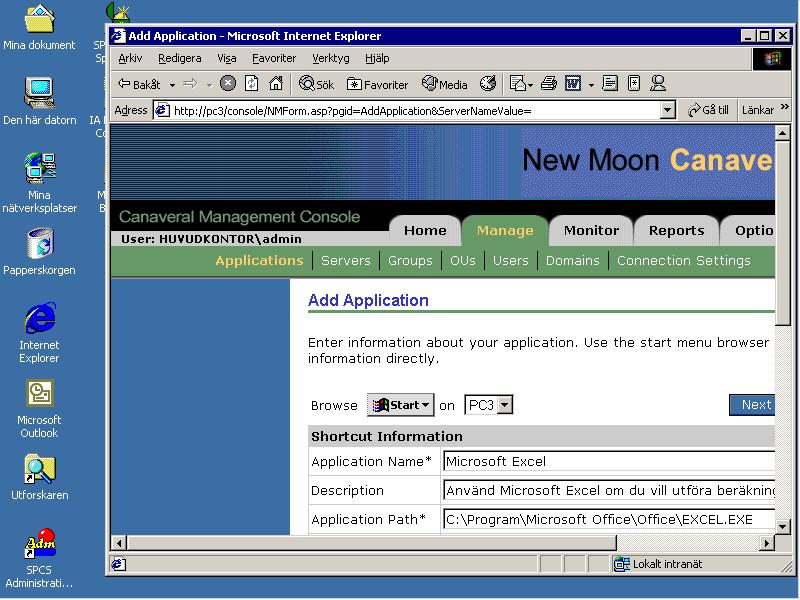The image size is (800, 600).
Task: Select Den här datorn desktop icon
Action: 39,101
